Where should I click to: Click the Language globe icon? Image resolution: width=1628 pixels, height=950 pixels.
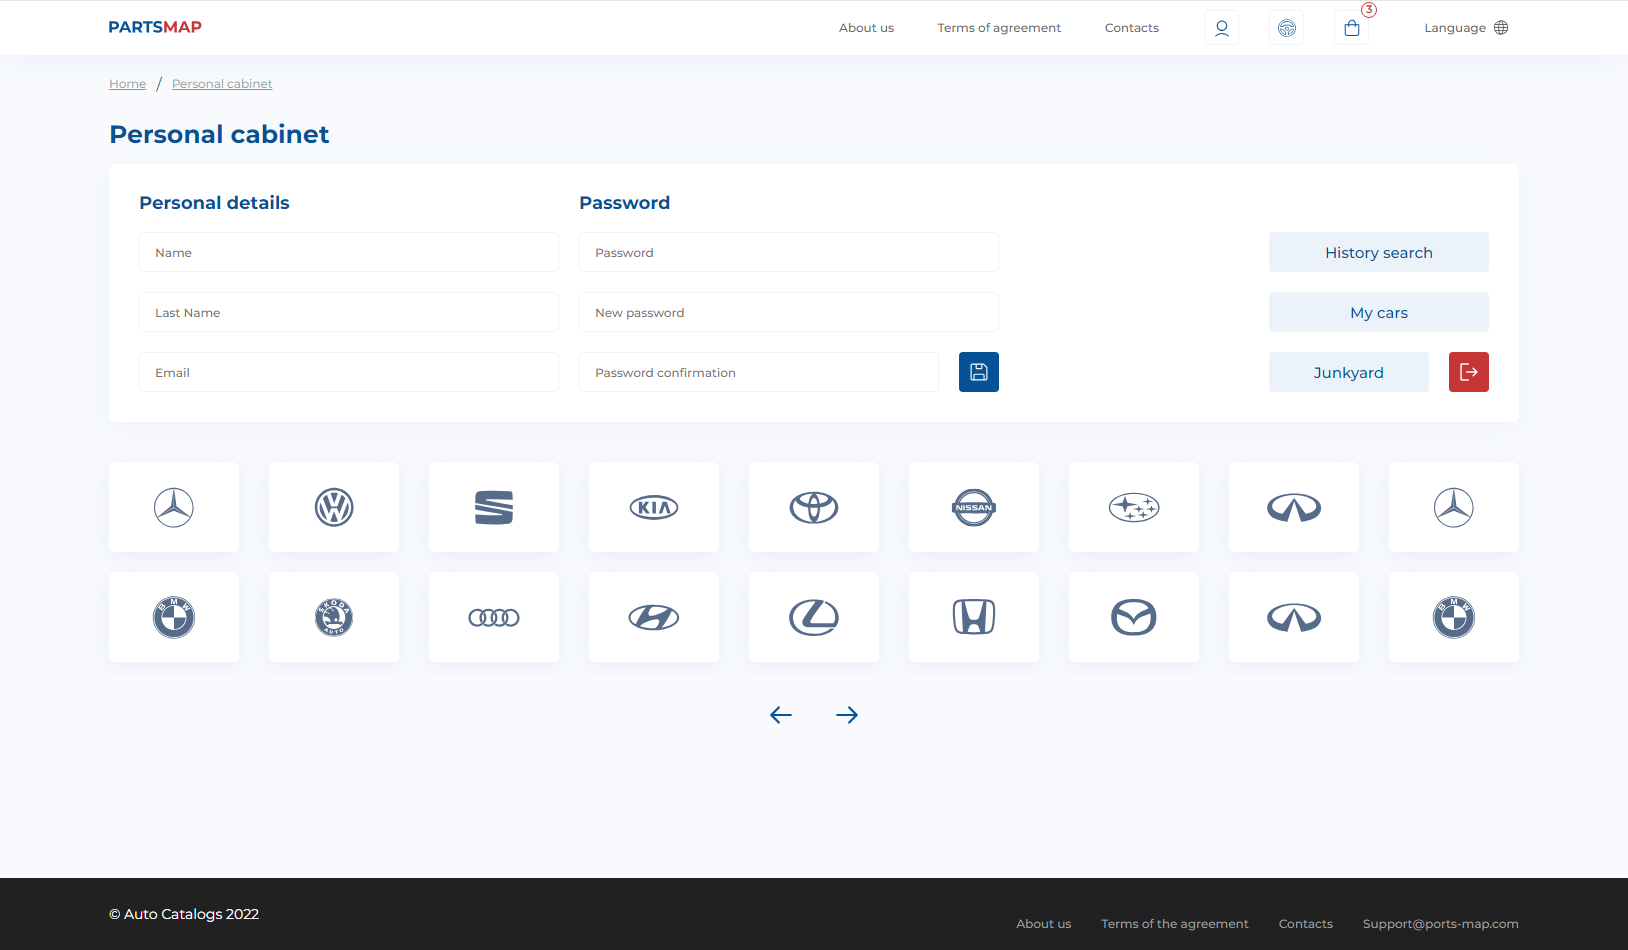pyautogui.click(x=1501, y=28)
